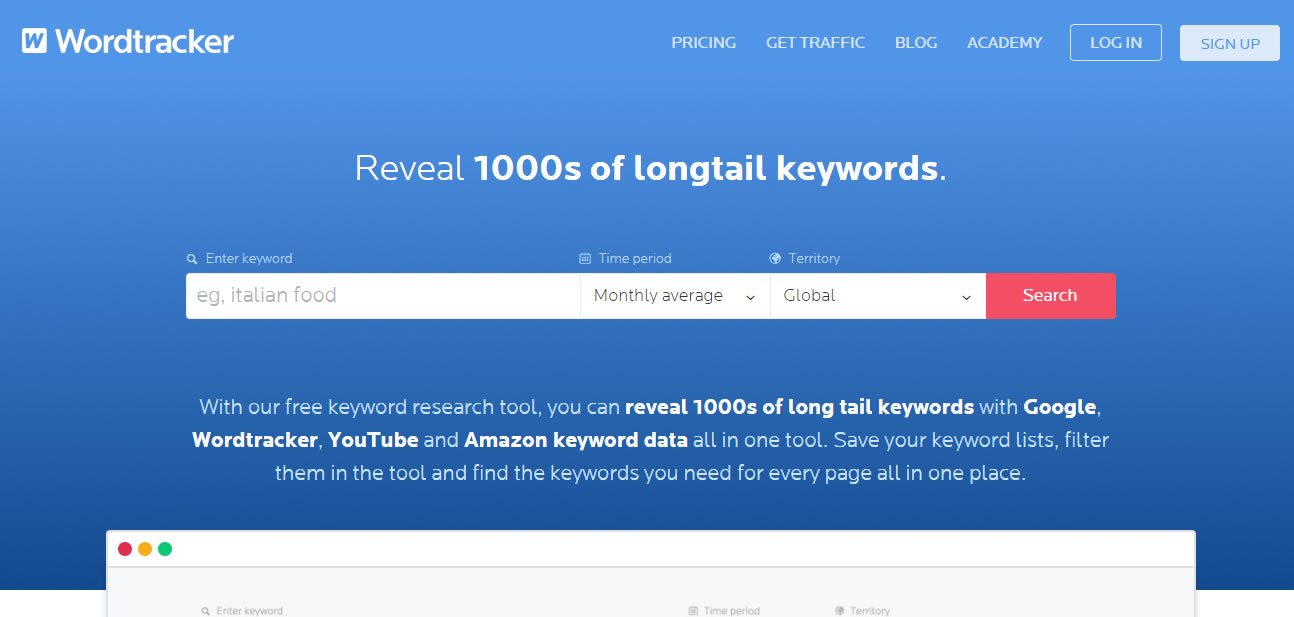Image resolution: width=1294 pixels, height=617 pixels.
Task: Go to Get Traffic in navigation
Action: (815, 43)
